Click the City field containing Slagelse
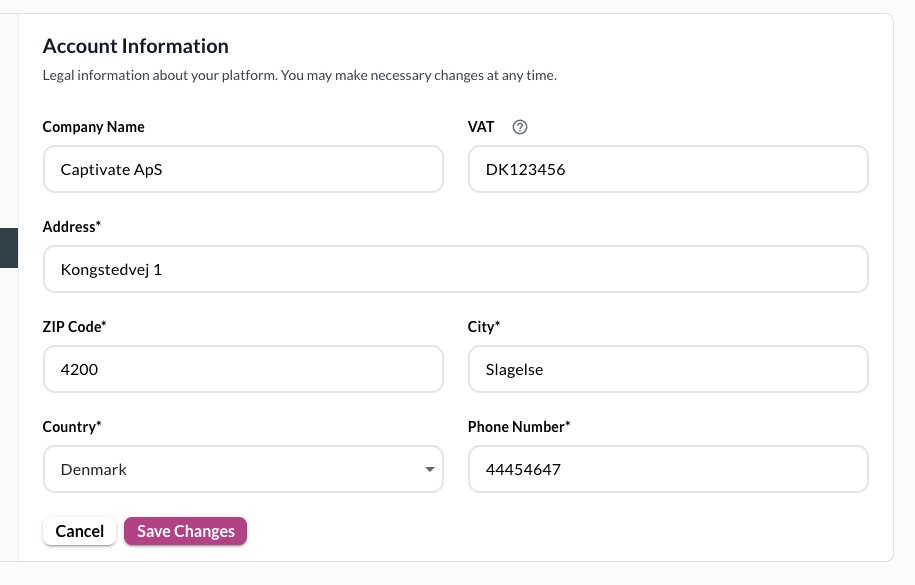Screen dimensions: 915x585 [x=667, y=369]
